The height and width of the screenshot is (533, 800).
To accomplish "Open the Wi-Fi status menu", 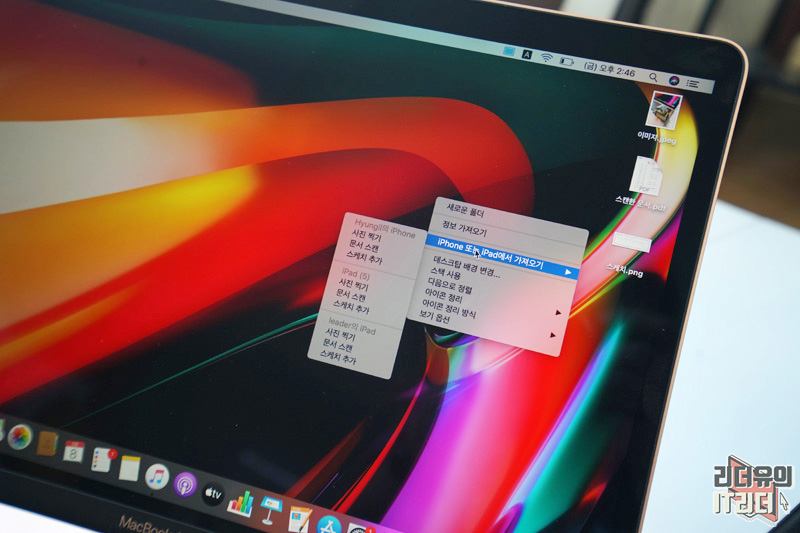I will tap(546, 58).
